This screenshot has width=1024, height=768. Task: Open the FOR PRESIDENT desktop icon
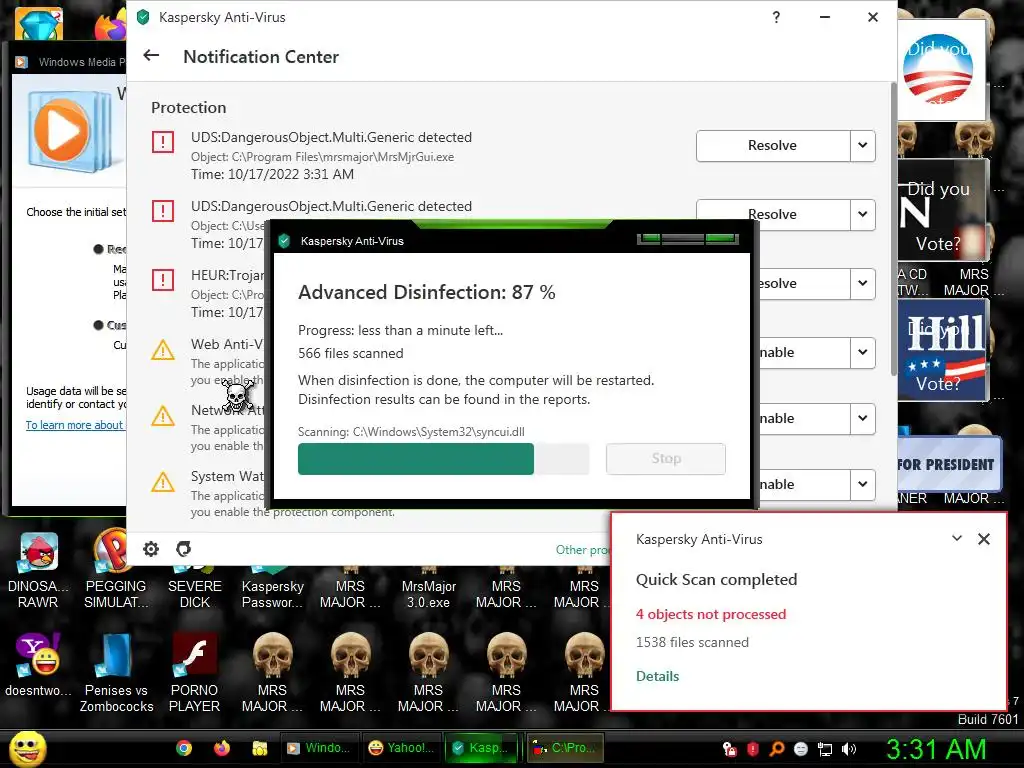948,464
